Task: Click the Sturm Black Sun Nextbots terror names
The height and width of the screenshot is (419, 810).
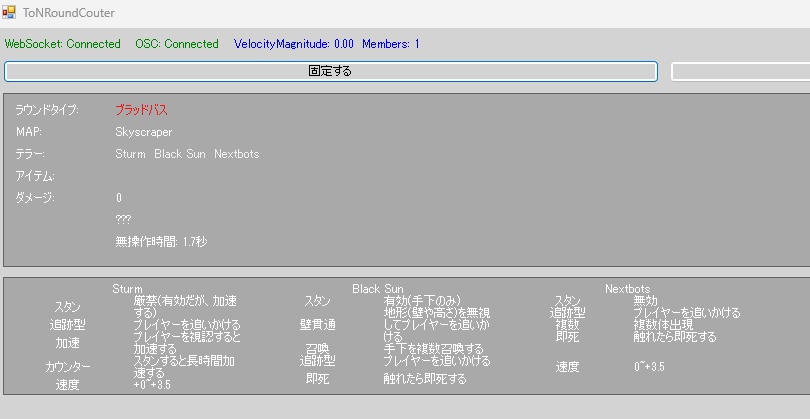Action: (x=187, y=154)
